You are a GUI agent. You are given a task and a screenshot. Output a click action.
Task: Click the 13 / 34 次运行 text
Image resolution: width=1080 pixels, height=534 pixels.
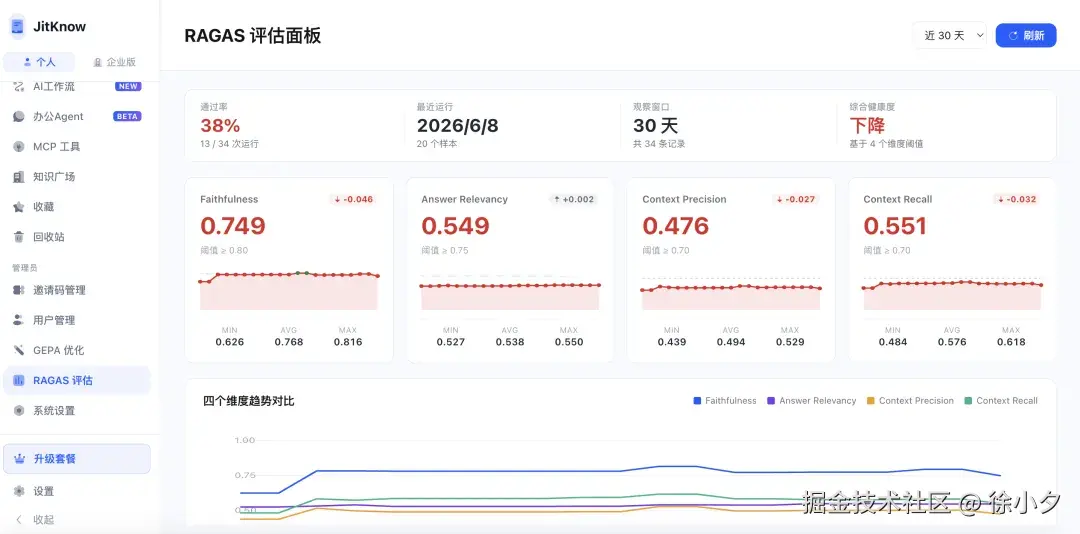(229, 145)
